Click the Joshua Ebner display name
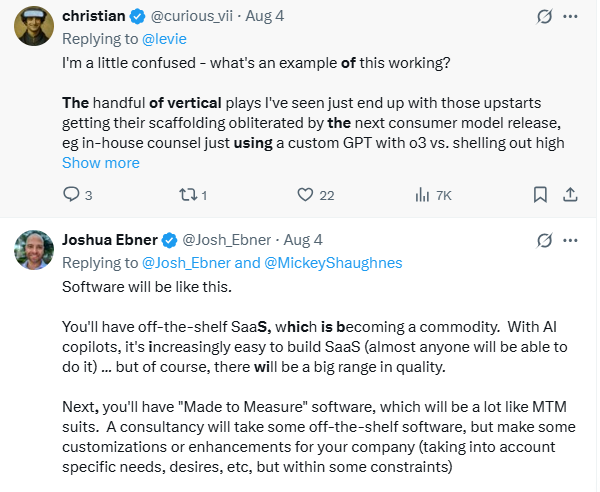This screenshot has width=600, height=492. pyautogui.click(x=110, y=241)
